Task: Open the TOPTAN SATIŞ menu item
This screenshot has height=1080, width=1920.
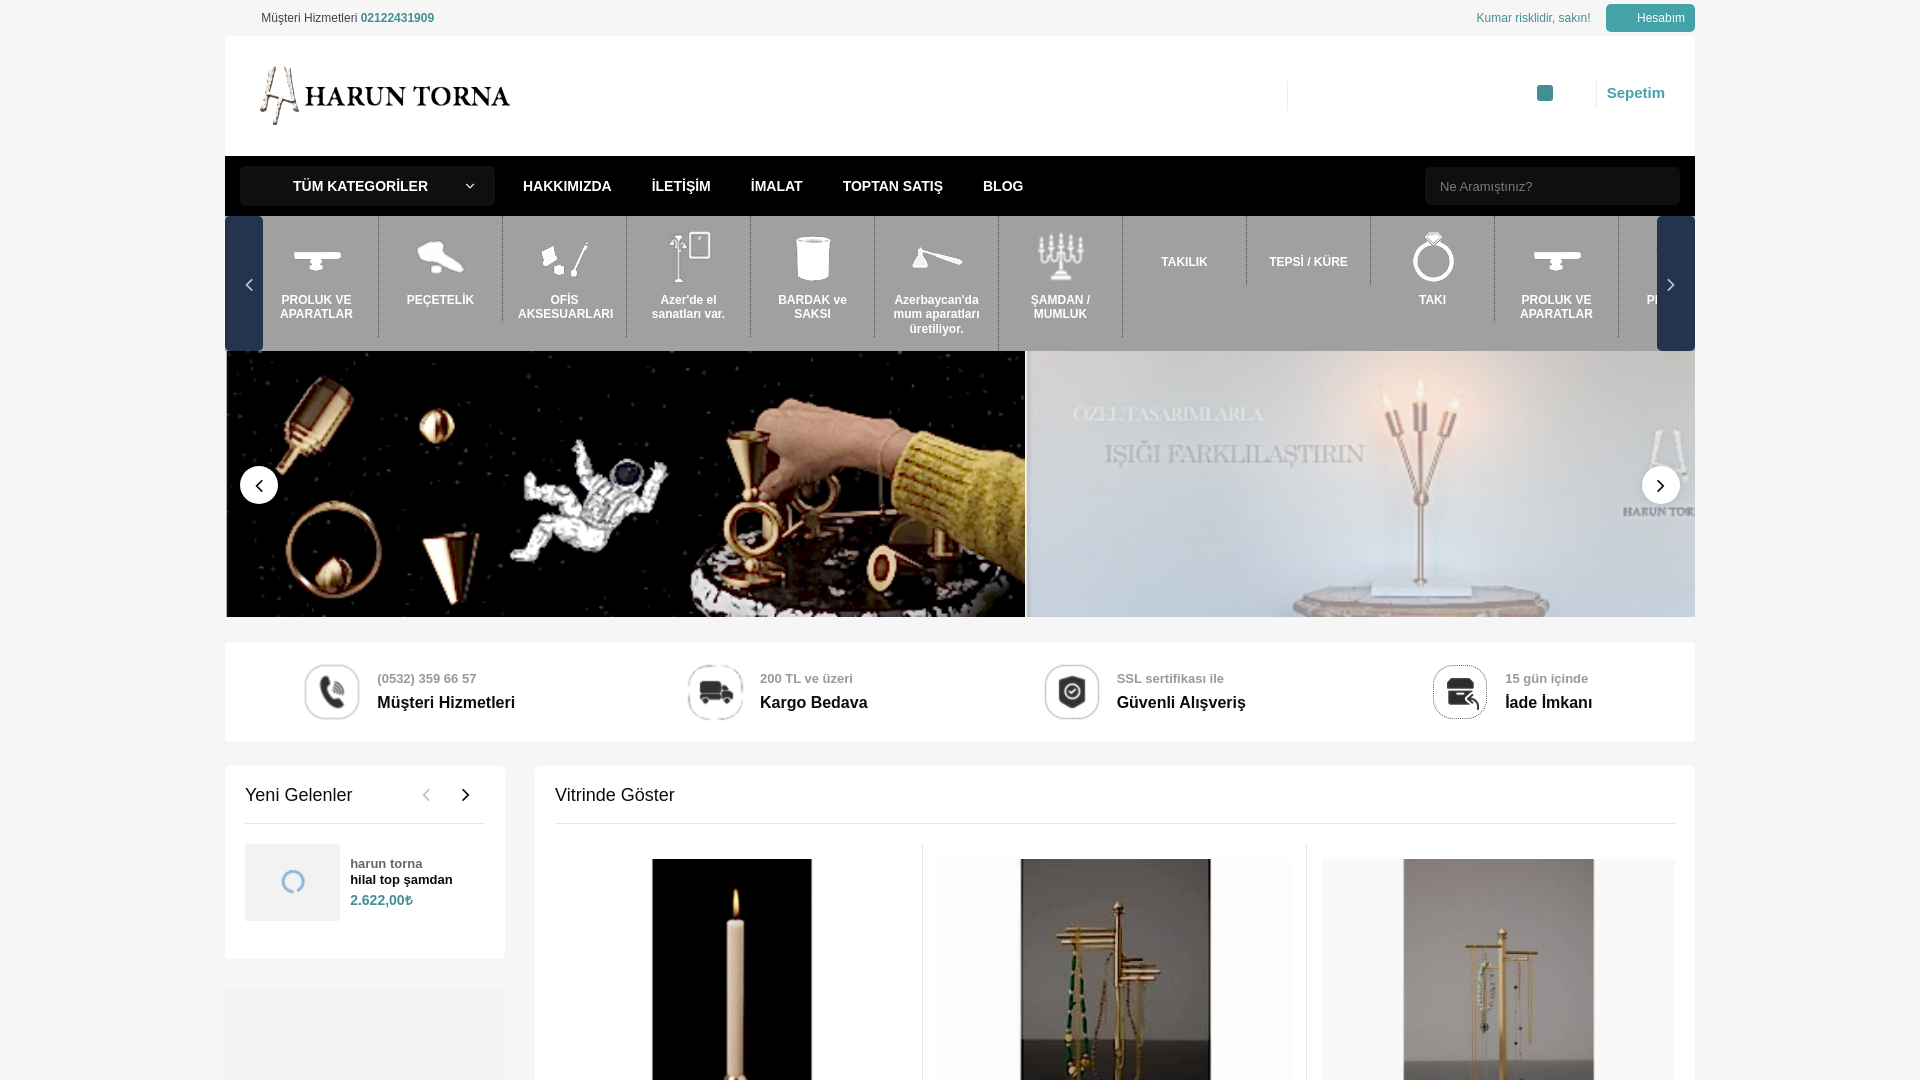Action: [892, 186]
